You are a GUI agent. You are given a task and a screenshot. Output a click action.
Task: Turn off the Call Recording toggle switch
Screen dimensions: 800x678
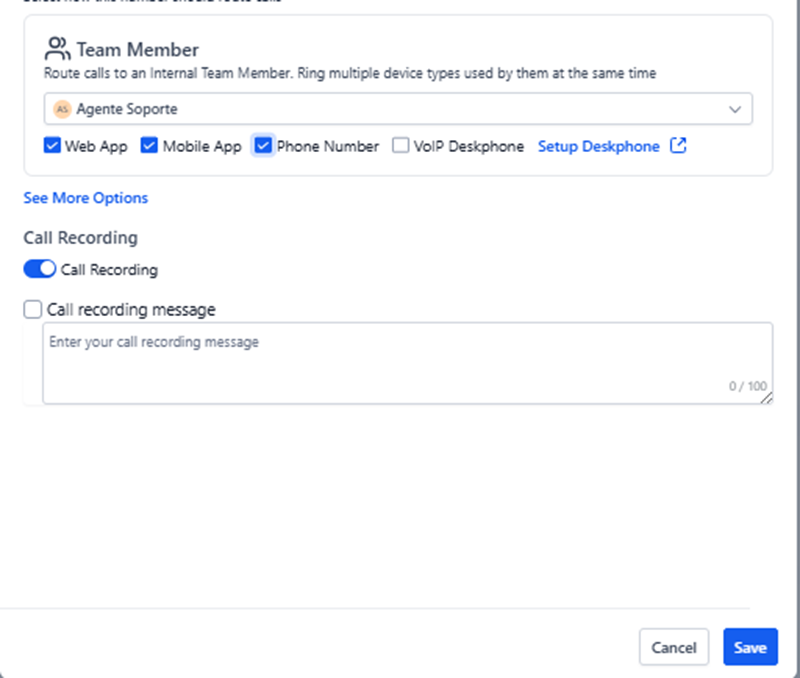click(x=40, y=270)
